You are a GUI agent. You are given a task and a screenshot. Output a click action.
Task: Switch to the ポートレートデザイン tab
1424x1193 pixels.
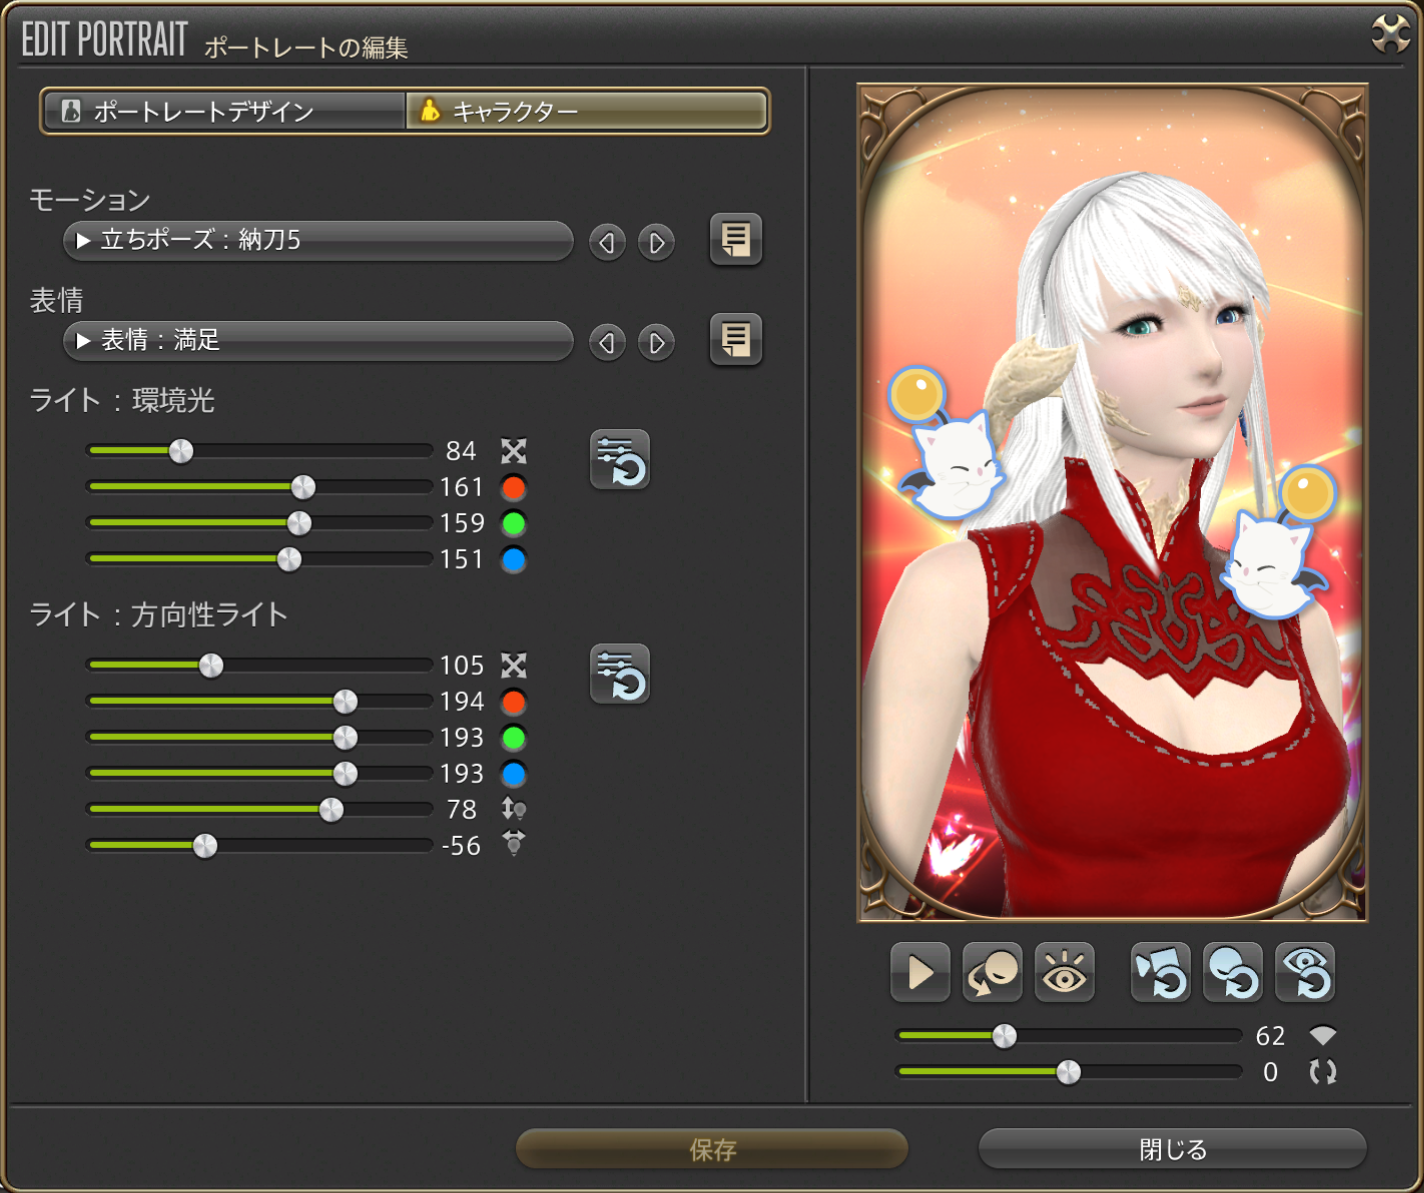[224, 111]
